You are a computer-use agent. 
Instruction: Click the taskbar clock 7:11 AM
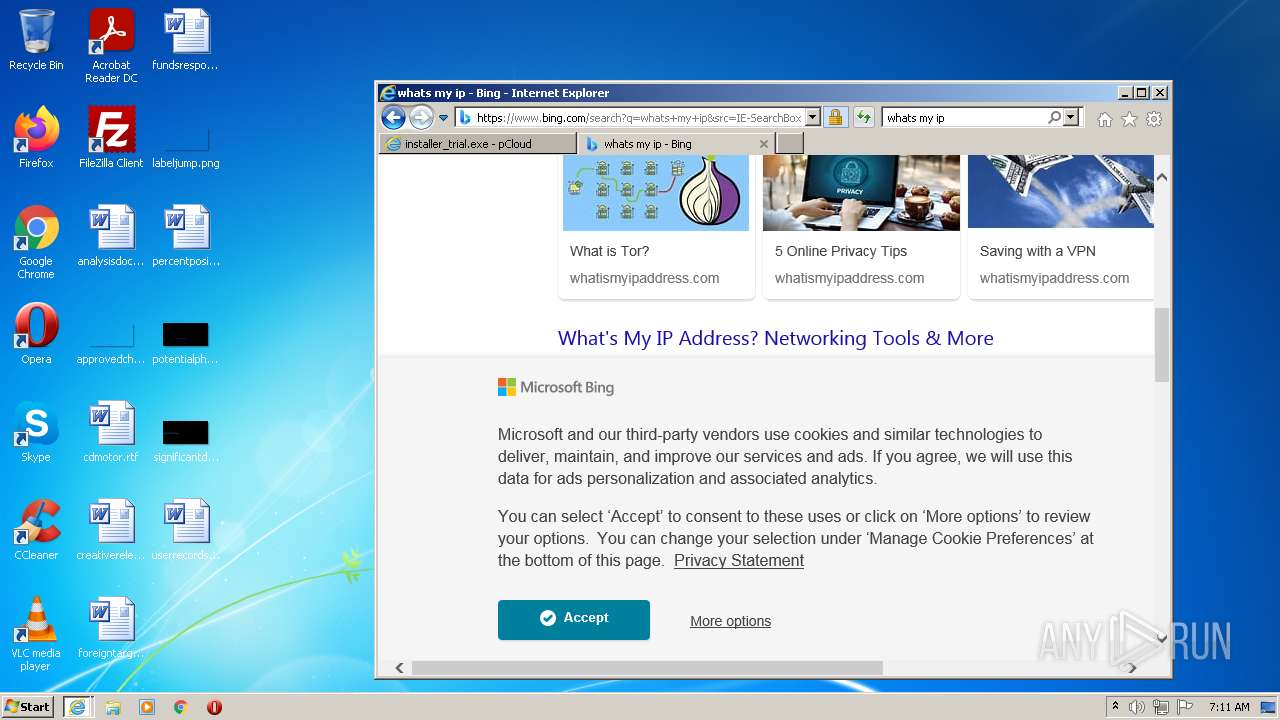[x=1229, y=707]
